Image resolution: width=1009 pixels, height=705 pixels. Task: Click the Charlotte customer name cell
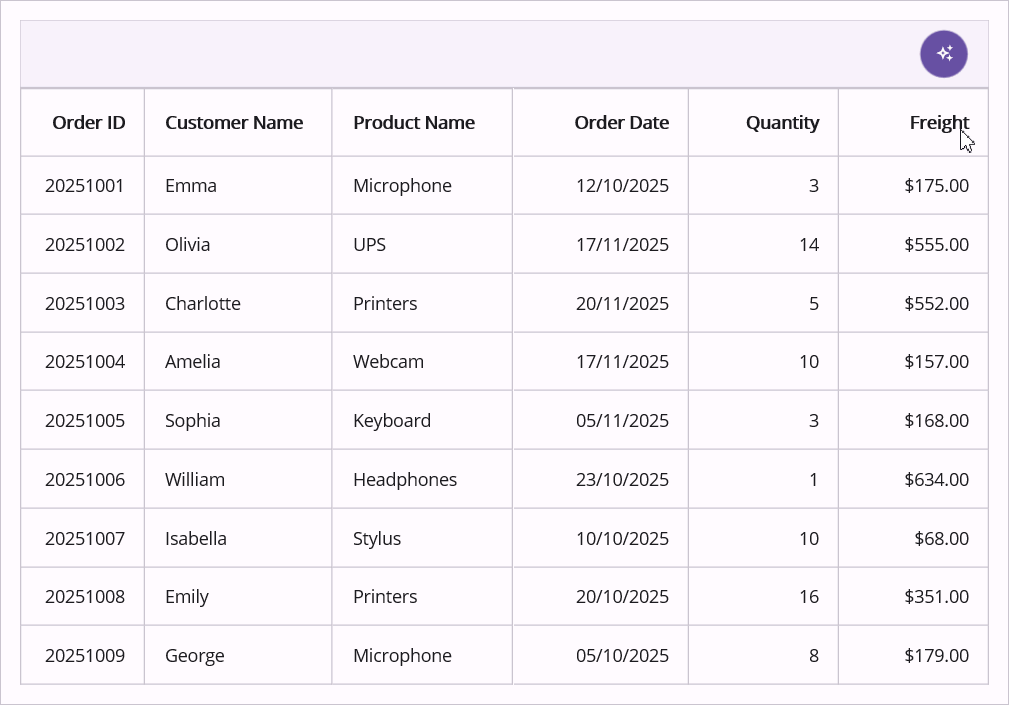click(x=203, y=304)
